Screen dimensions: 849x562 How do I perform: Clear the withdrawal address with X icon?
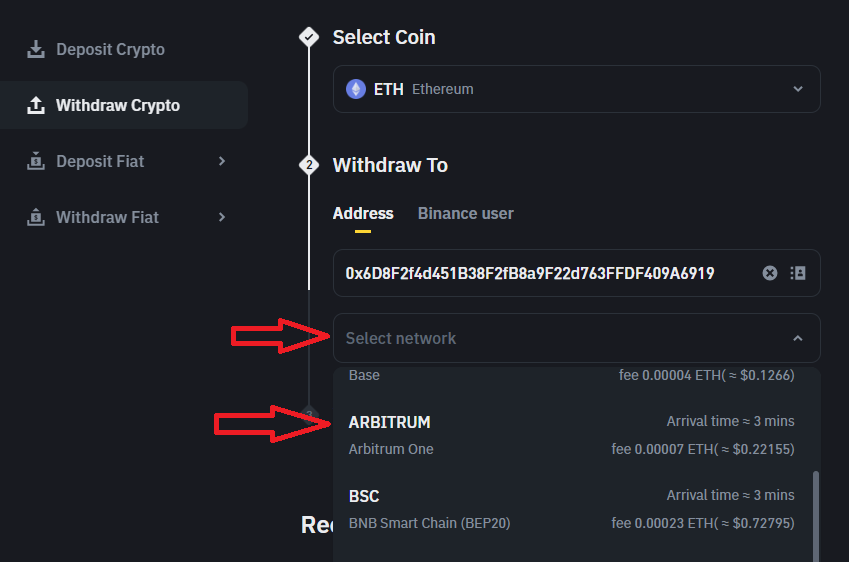point(769,273)
